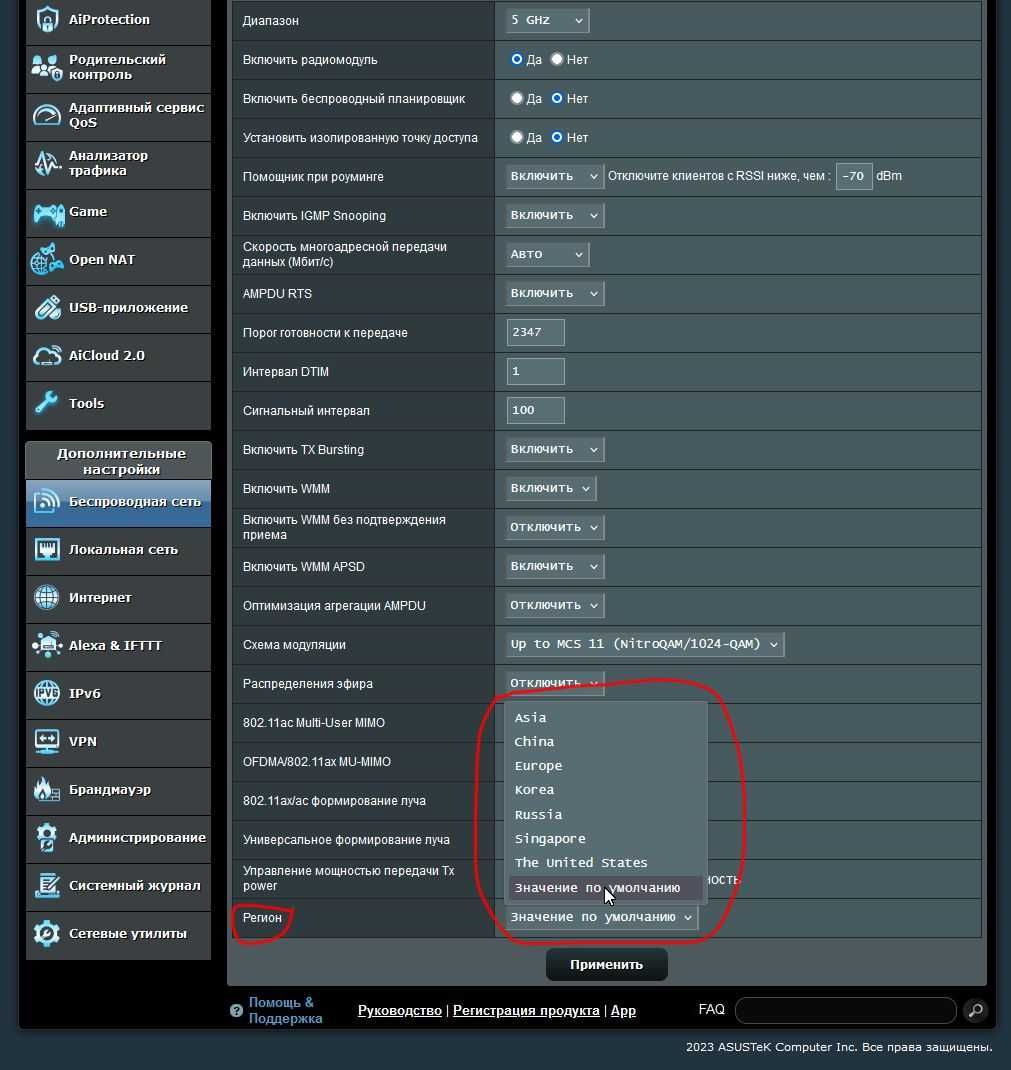Open Traffic Analyzer wave icon
Image resolution: width=1011 pixels, height=1070 pixels.
pos(46,163)
